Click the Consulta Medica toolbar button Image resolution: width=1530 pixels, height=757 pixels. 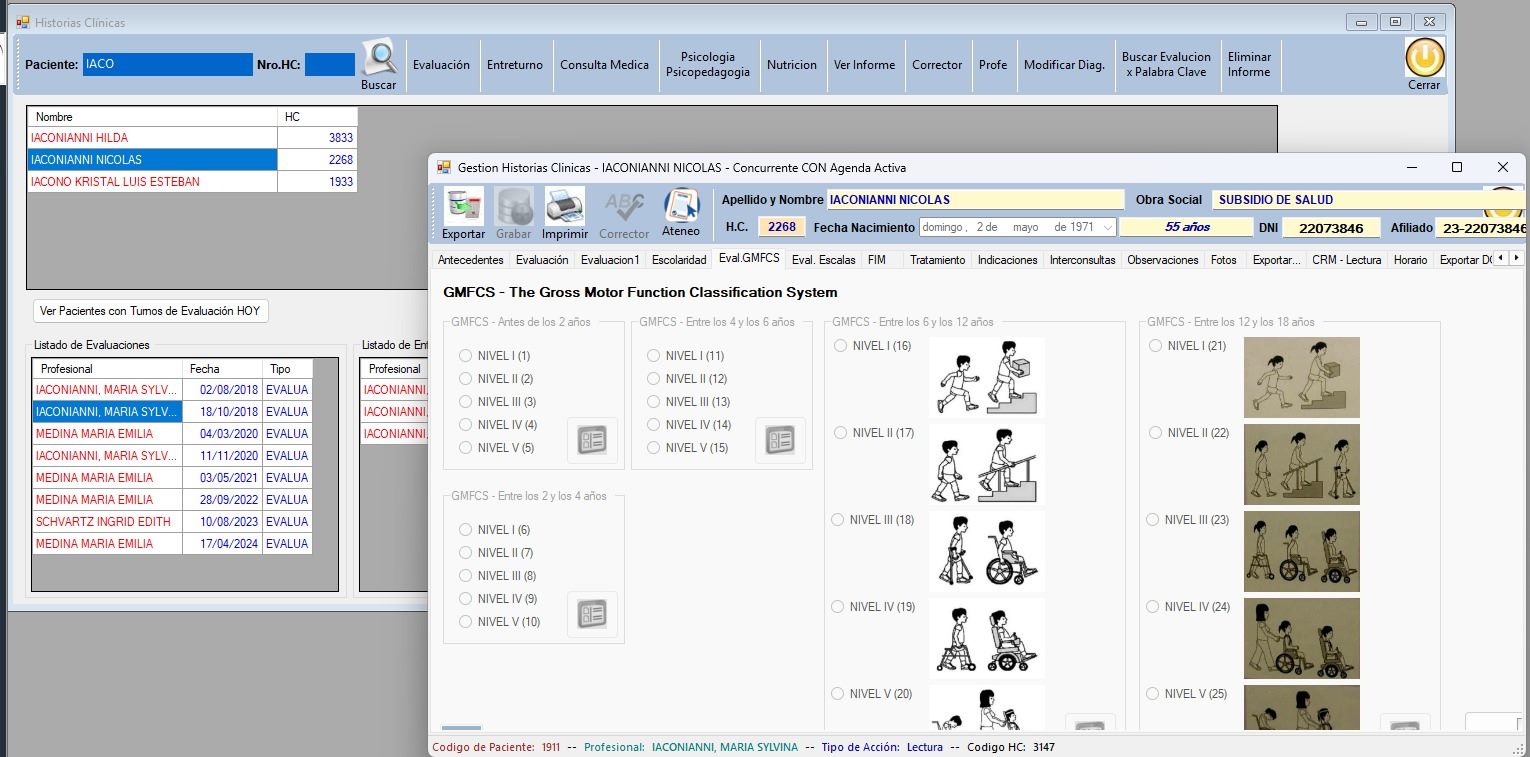coord(604,65)
